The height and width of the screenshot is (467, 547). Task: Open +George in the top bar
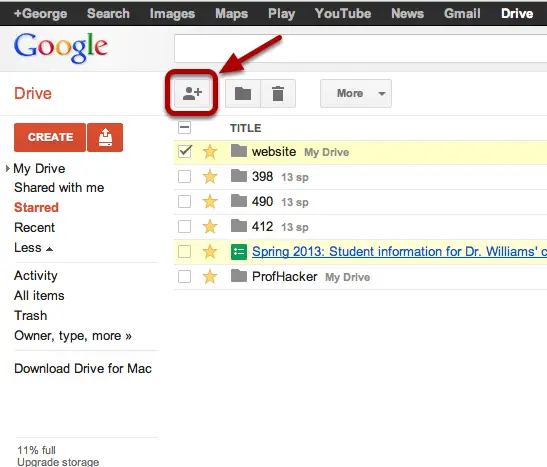coord(40,14)
